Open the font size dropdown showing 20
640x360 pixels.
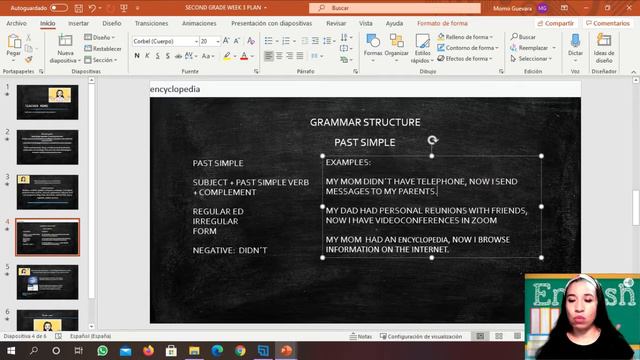(x=218, y=42)
